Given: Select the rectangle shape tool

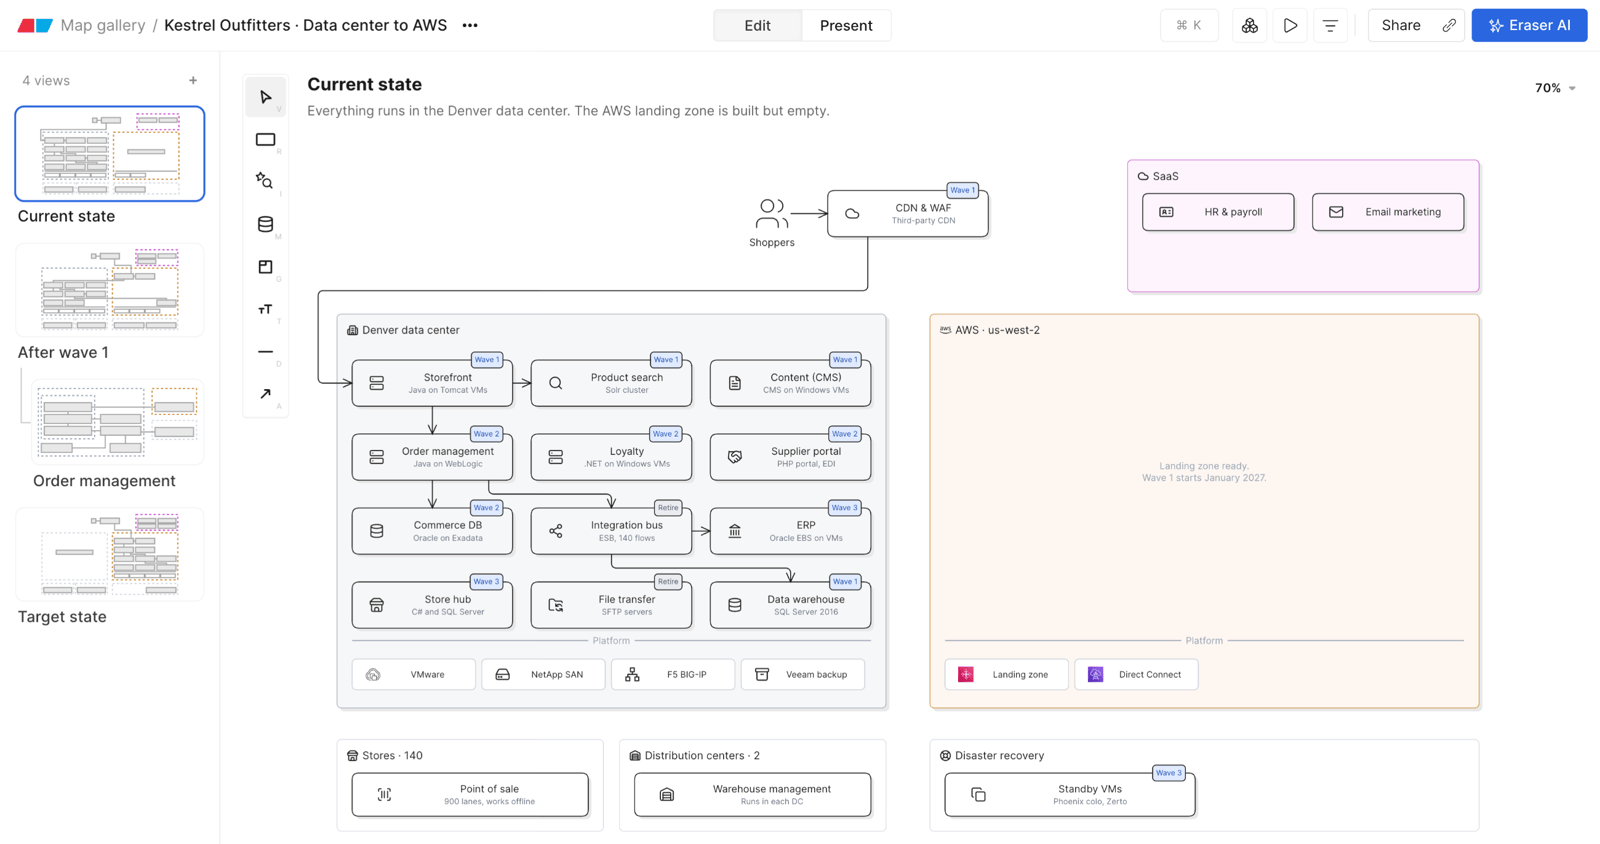Looking at the screenshot, I should [265, 140].
